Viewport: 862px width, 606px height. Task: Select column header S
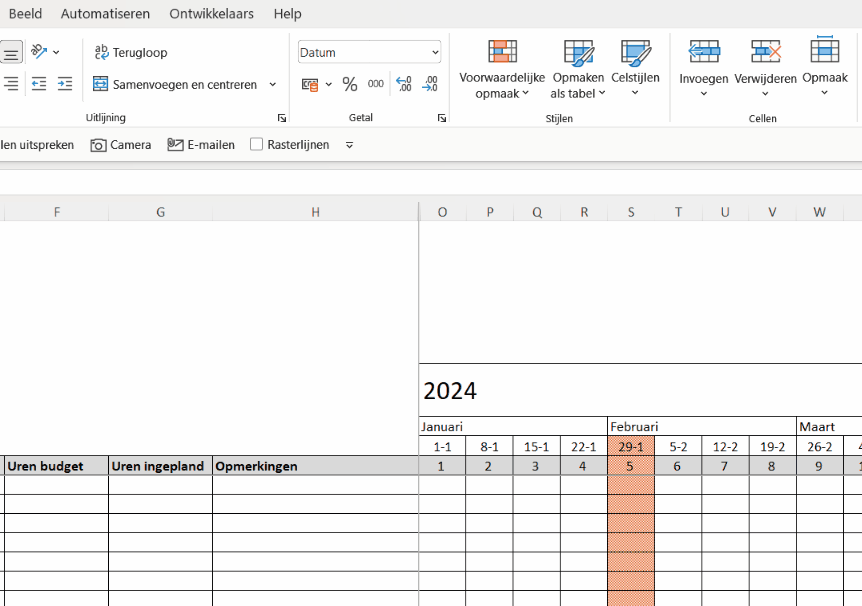(631, 212)
